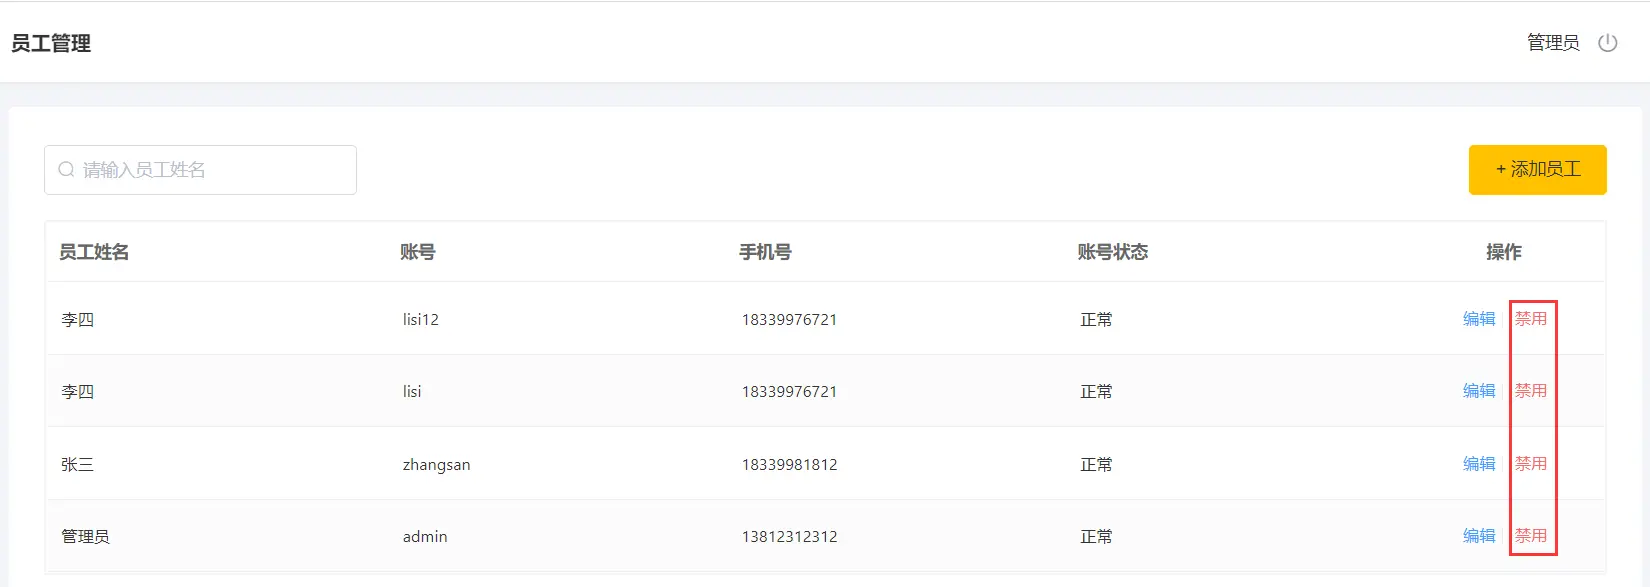Click the power logout icon
Screen dimensions: 1650x587
pos(1608,43)
